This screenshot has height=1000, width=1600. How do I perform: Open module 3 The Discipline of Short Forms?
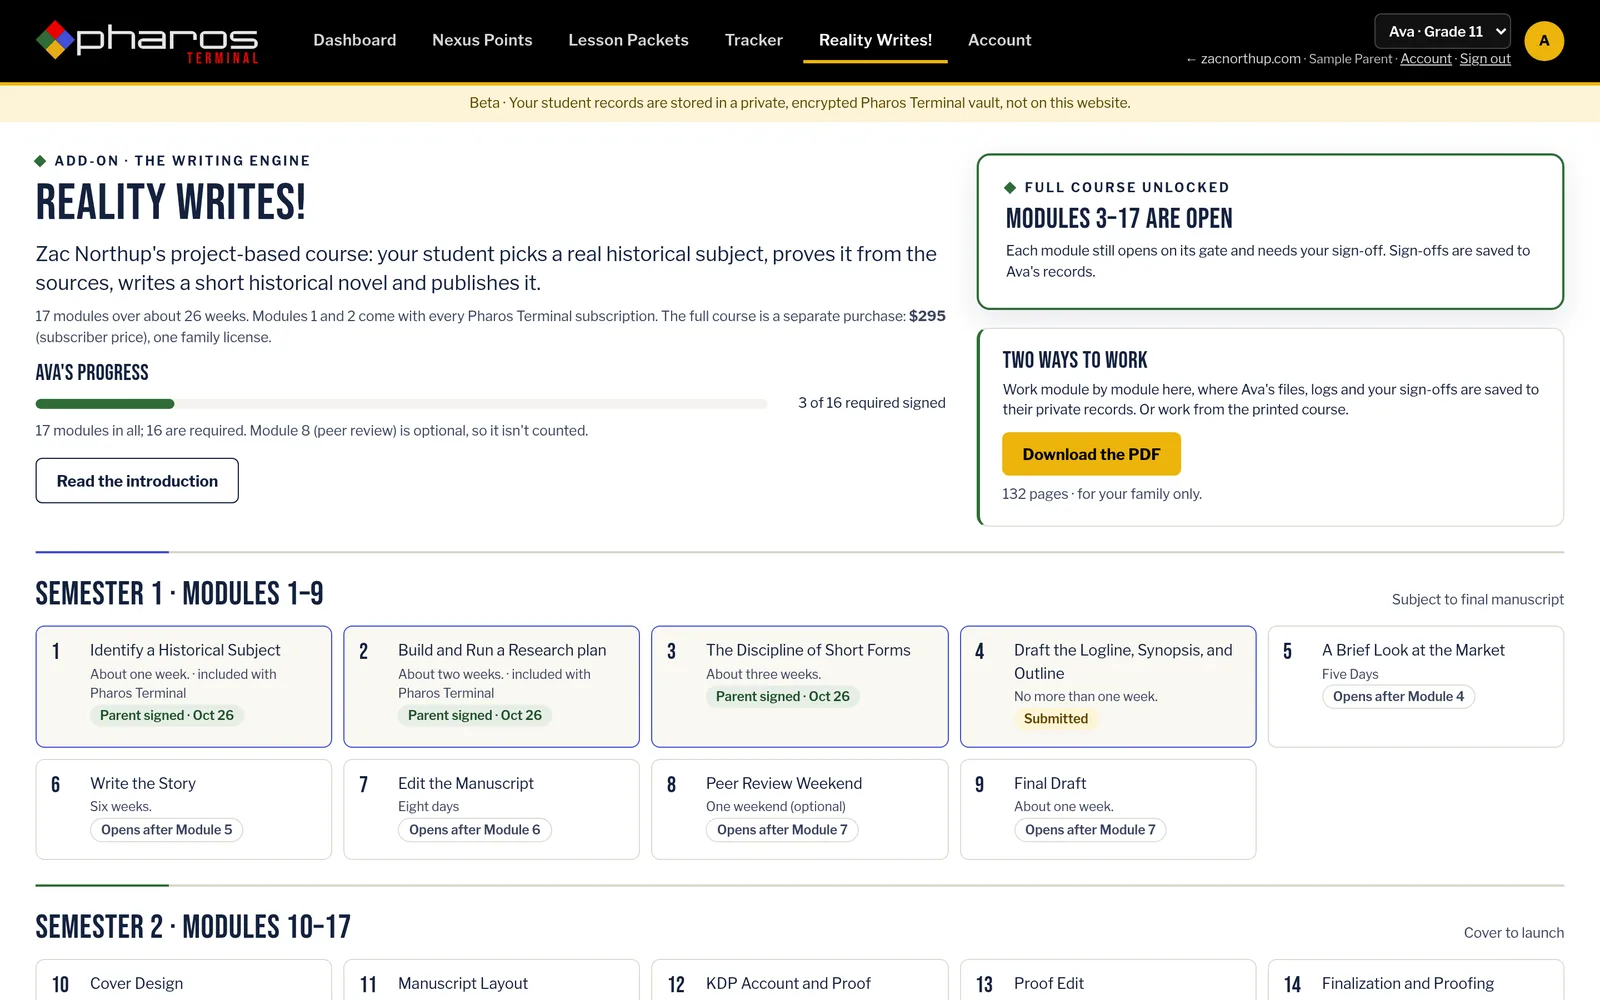point(799,686)
